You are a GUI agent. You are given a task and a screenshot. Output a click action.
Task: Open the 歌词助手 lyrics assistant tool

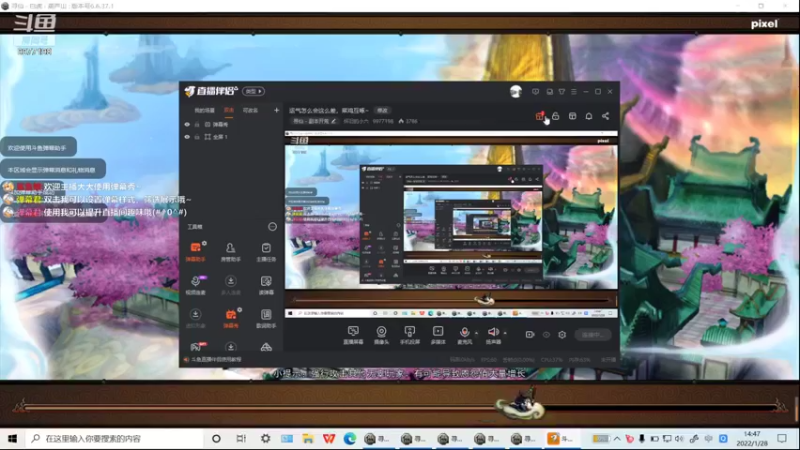(x=266, y=318)
